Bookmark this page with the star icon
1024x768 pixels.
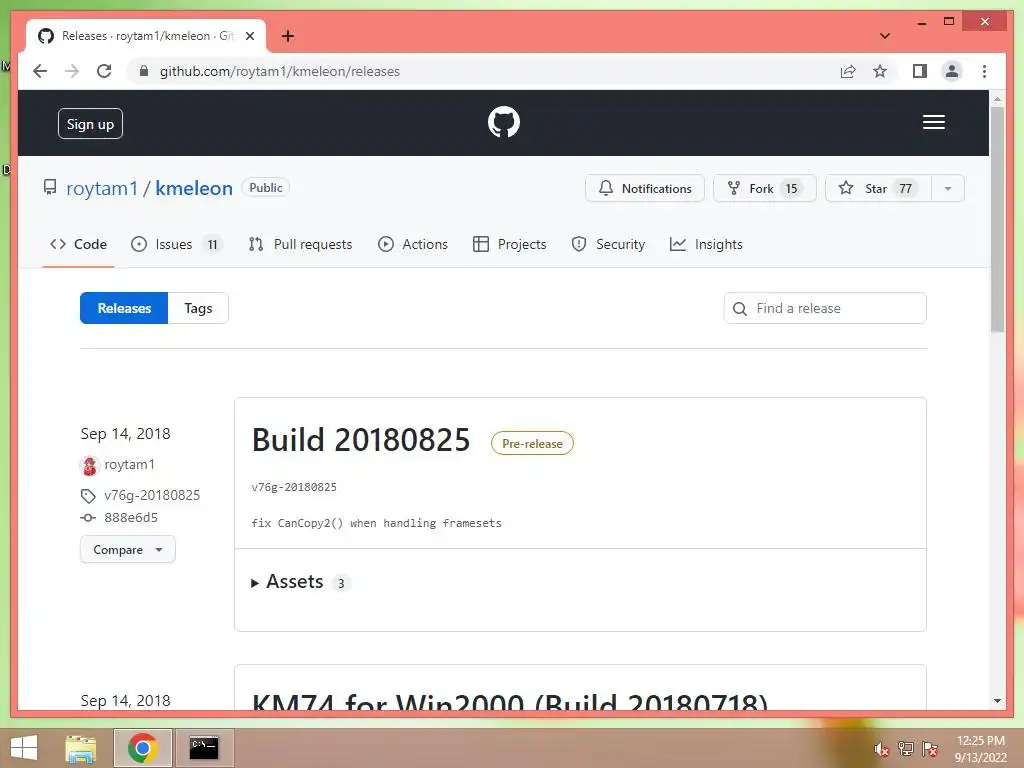(x=880, y=71)
